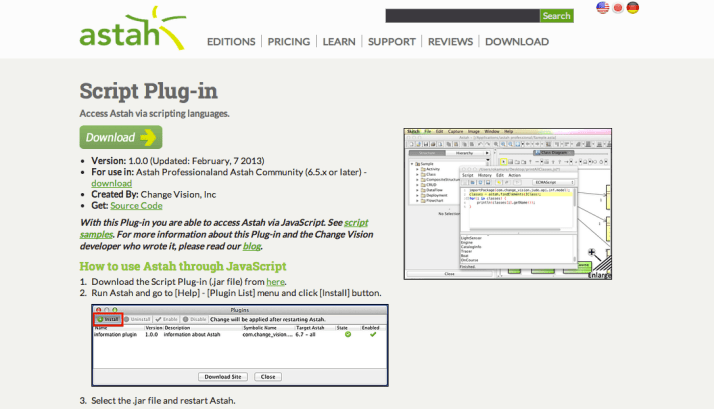Open the SUPPORT menu
Screen dimensions: 714x409
point(392,42)
